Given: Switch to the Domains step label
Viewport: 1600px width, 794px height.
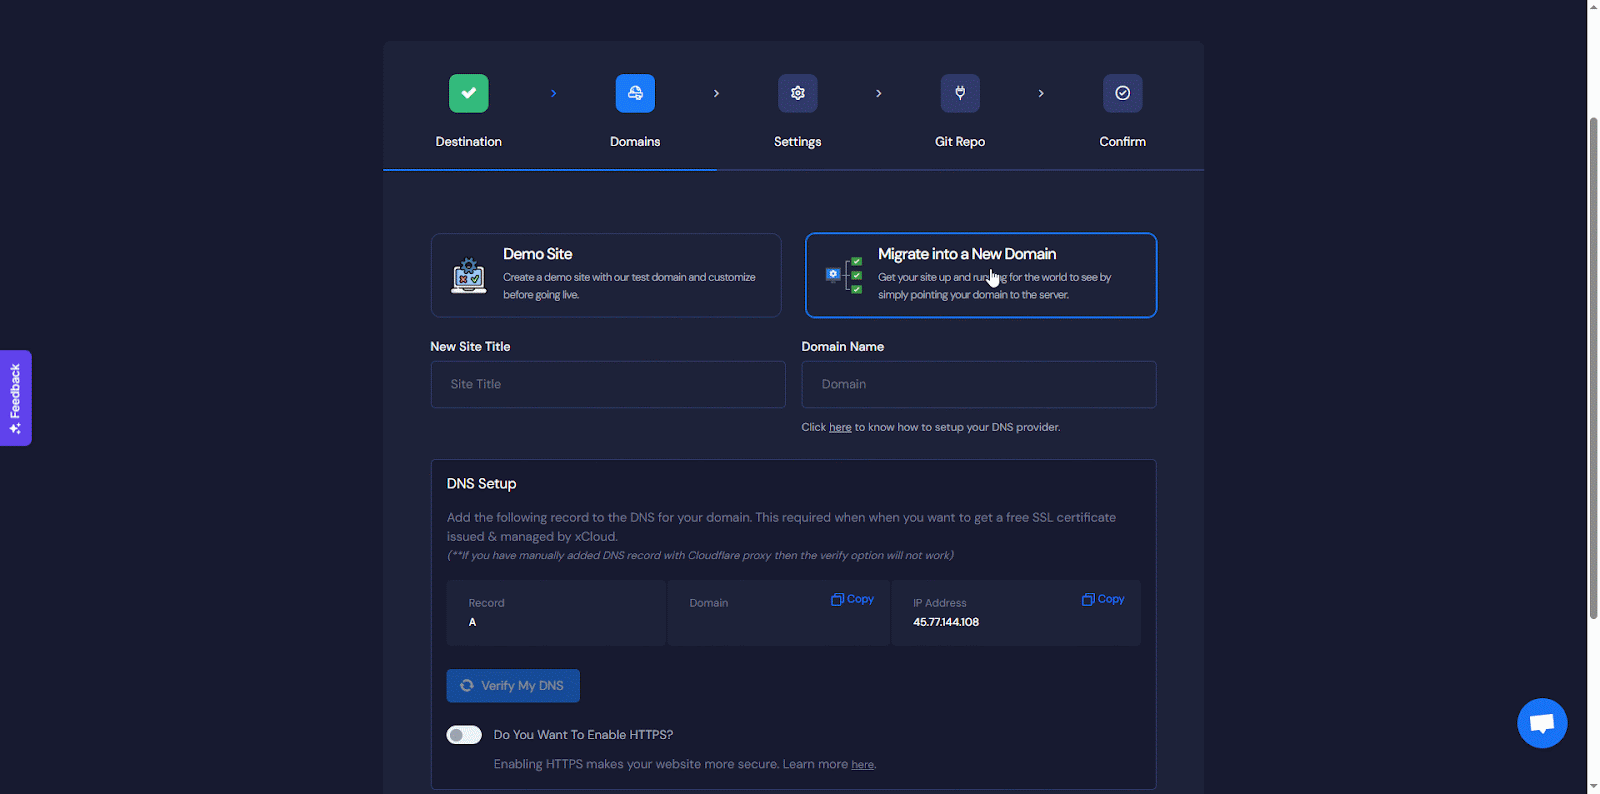Looking at the screenshot, I should 635,142.
